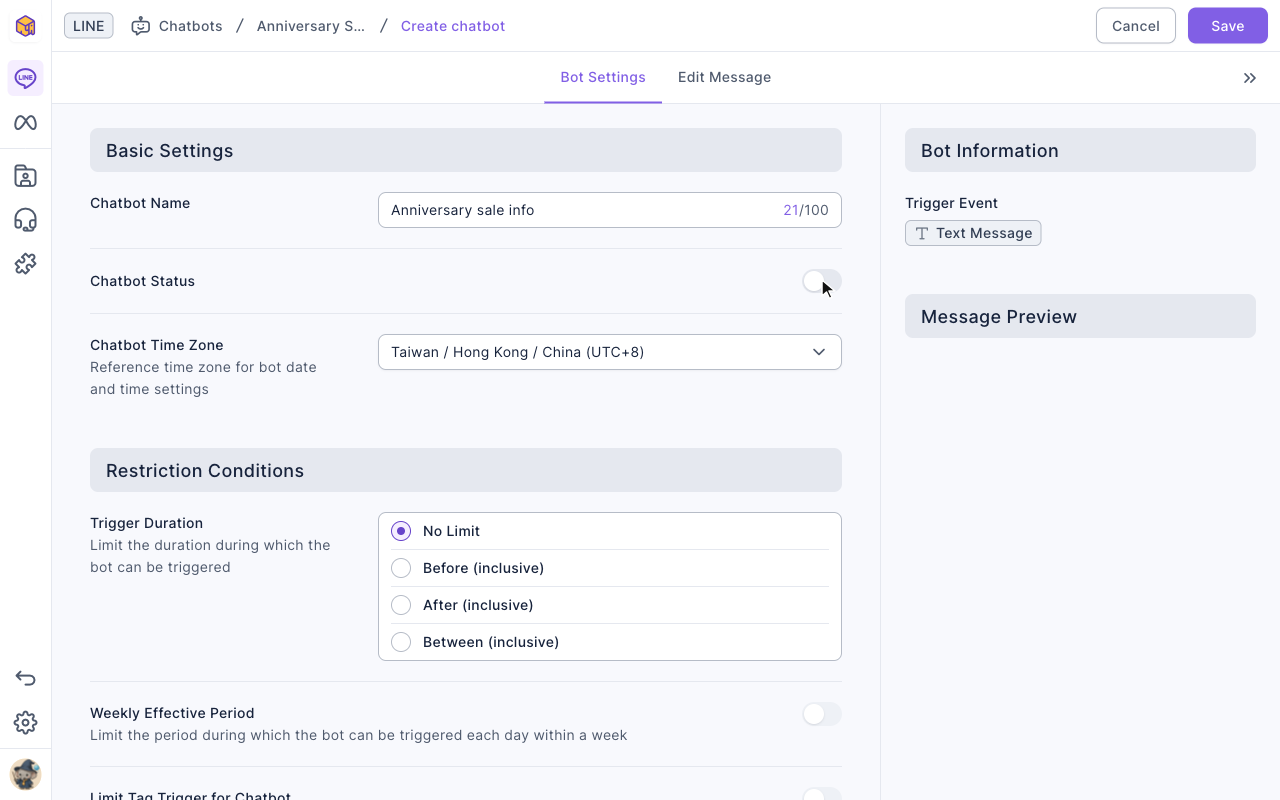Click the Message Preview panel header
Image resolution: width=1280 pixels, height=800 pixels.
pos(1080,316)
